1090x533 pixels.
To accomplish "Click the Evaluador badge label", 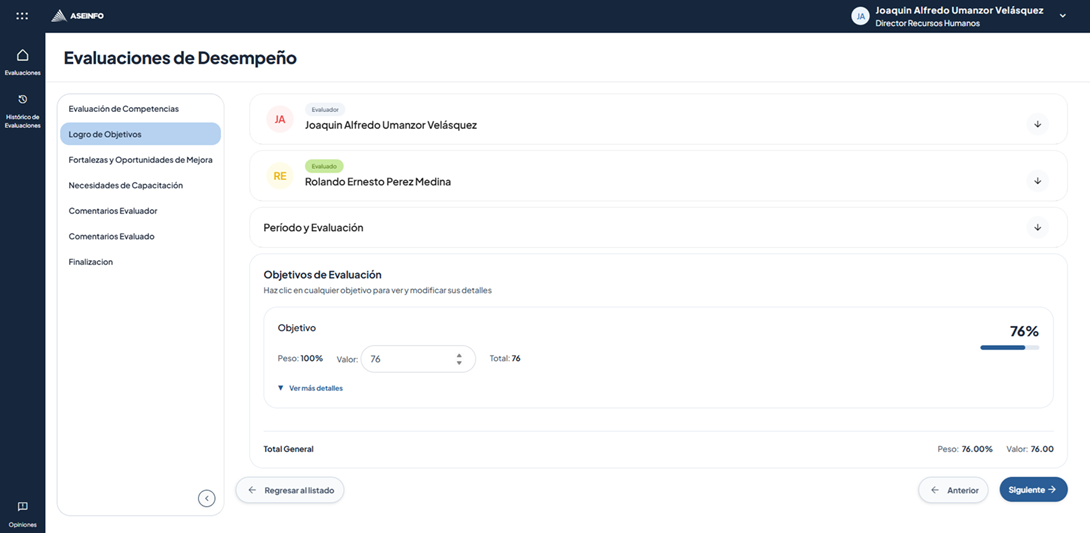I will [x=325, y=110].
